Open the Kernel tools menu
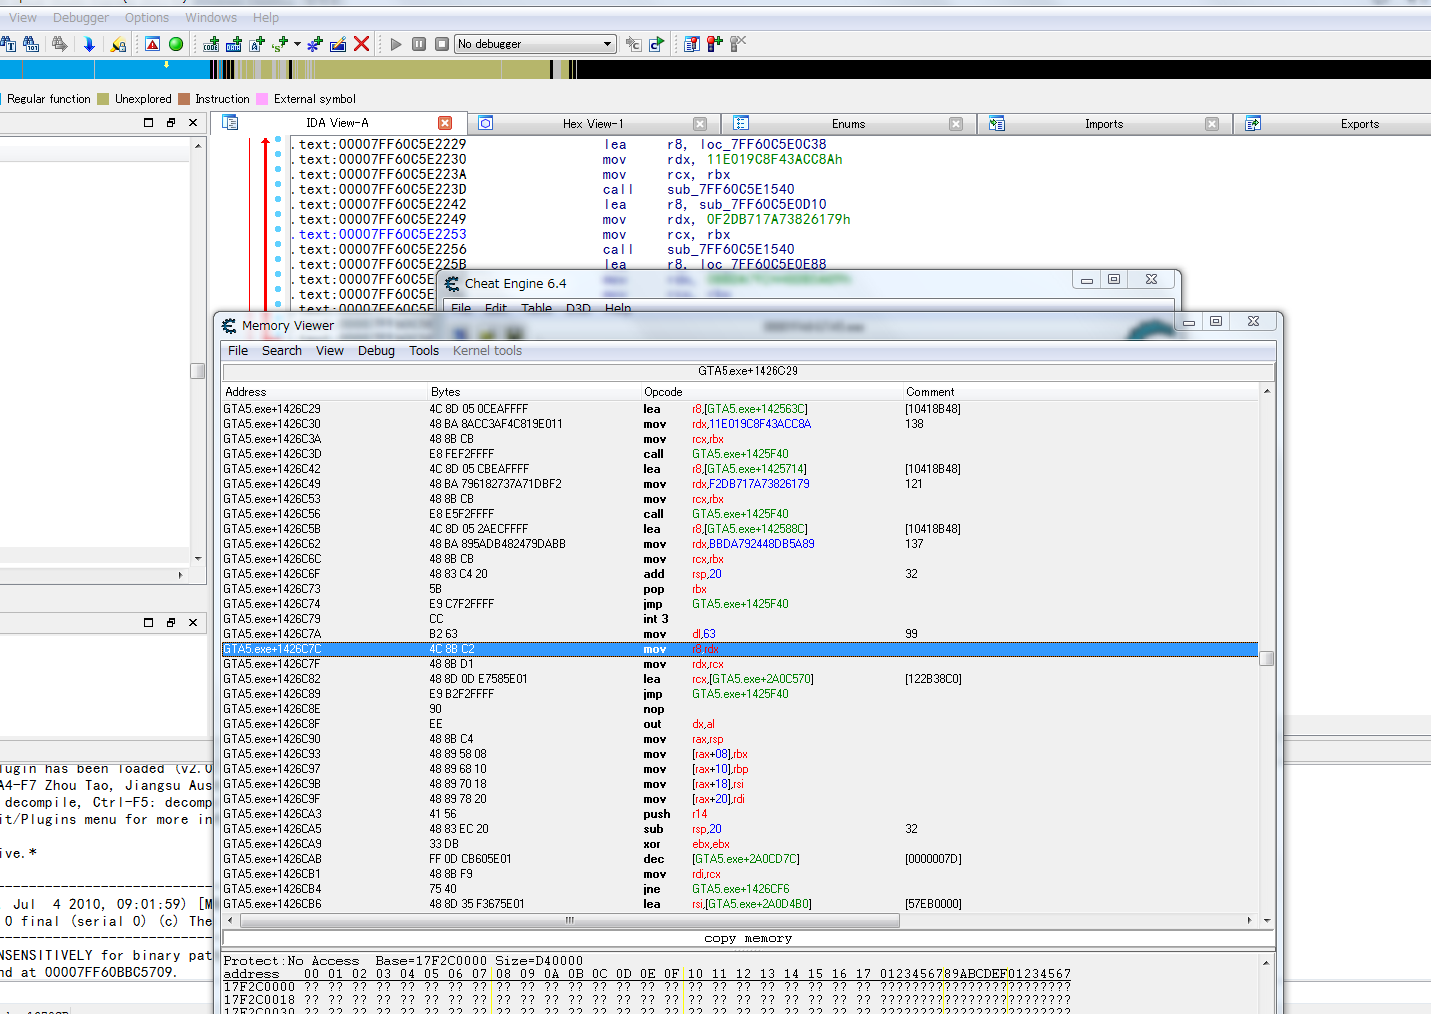Screen dimensions: 1431x1014 click(487, 351)
